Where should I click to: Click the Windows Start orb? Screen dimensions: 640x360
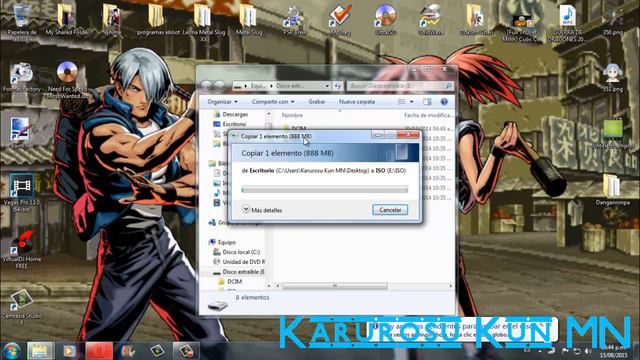click(x=11, y=351)
